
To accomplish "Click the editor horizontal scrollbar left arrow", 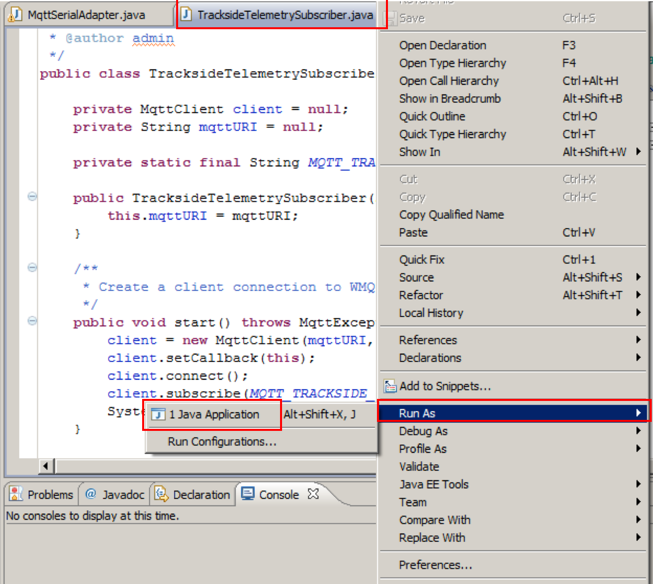I will point(47,466).
